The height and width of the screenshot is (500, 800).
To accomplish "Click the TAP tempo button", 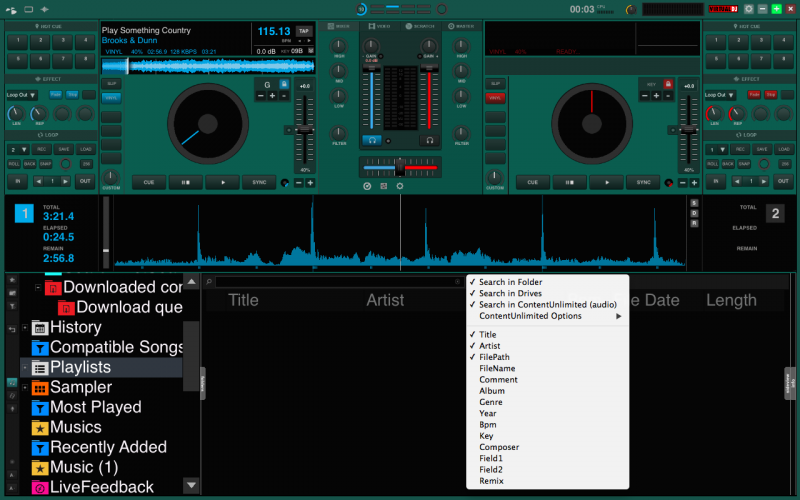I will coord(304,31).
